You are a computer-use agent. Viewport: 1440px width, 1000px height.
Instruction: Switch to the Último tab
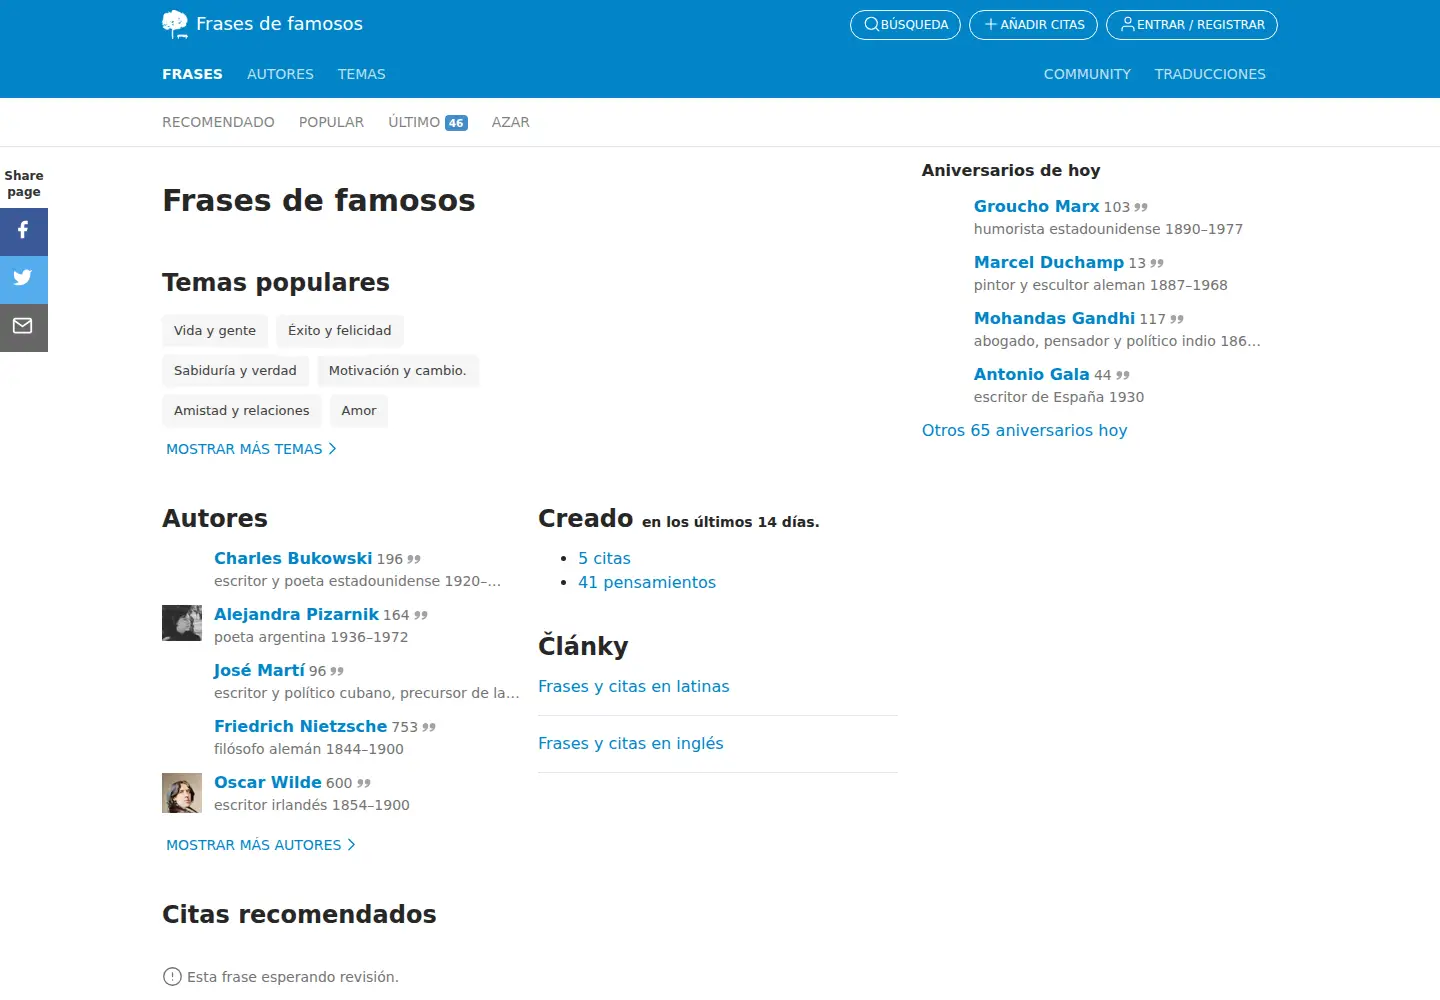point(427,122)
